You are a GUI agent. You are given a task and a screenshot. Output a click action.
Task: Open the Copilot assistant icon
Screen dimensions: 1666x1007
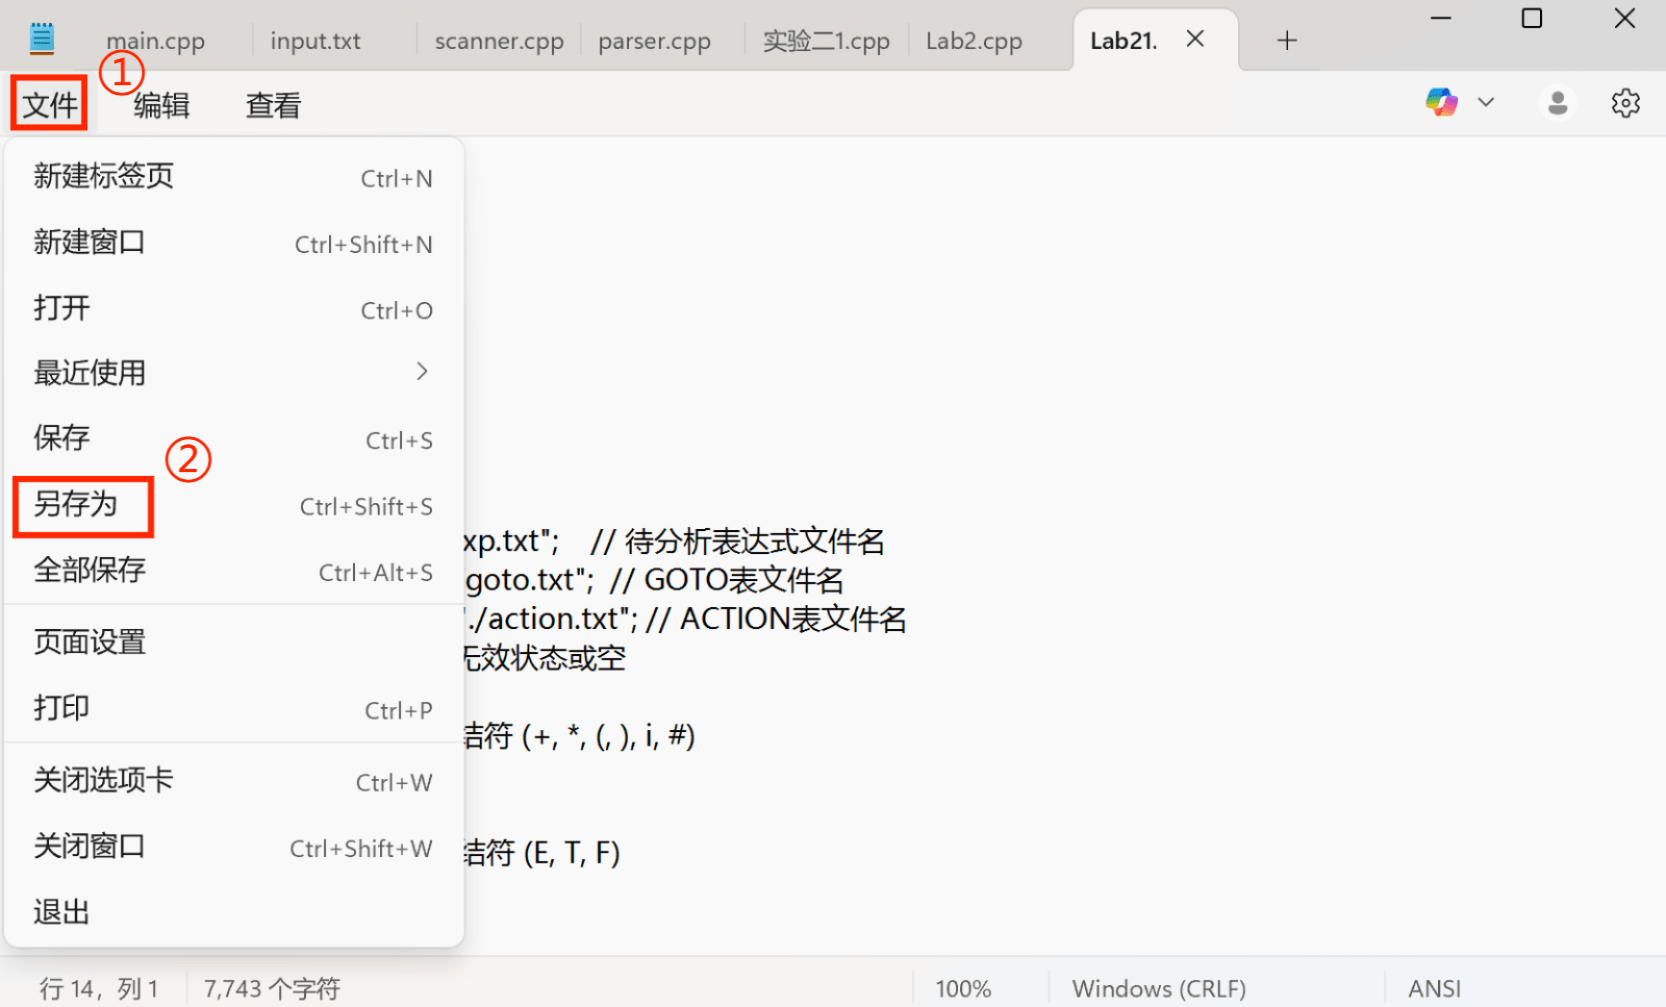[1441, 102]
